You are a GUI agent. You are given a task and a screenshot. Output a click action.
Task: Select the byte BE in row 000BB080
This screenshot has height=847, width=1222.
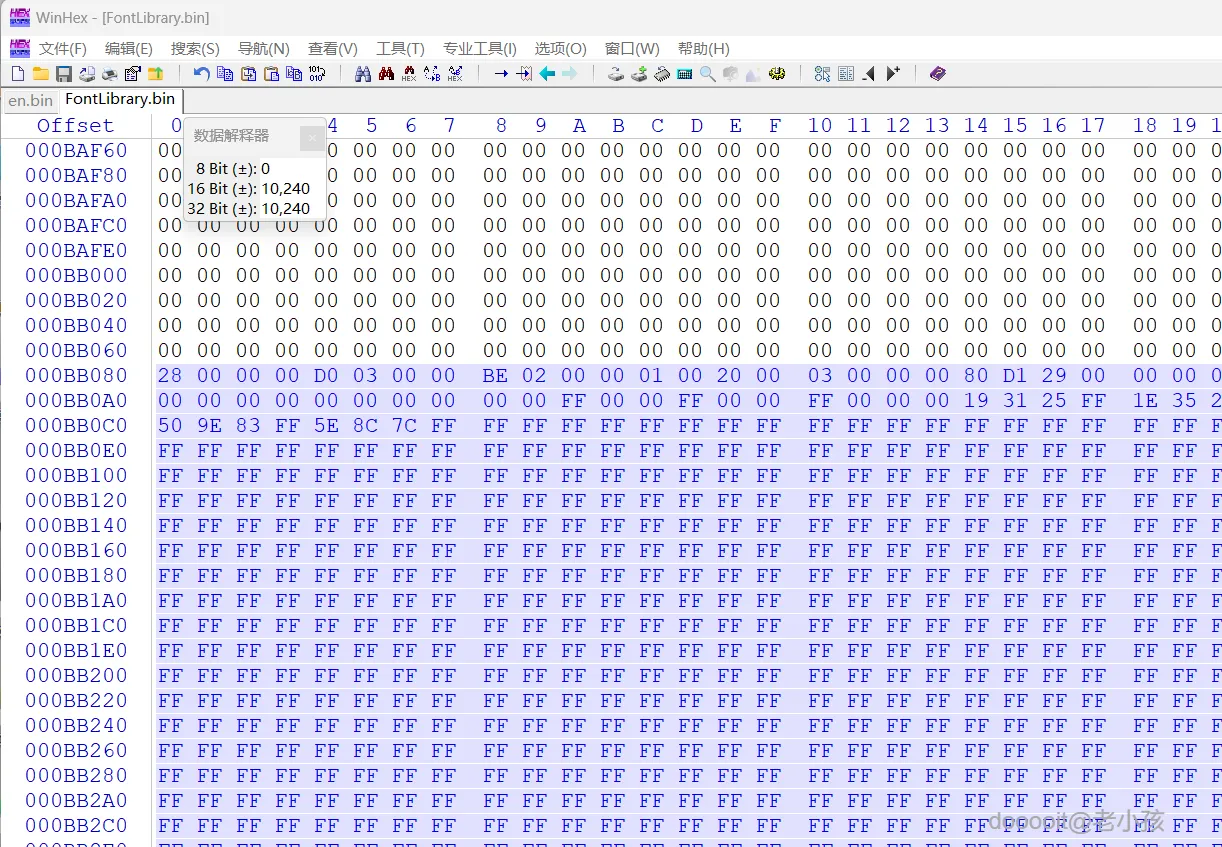pos(495,375)
